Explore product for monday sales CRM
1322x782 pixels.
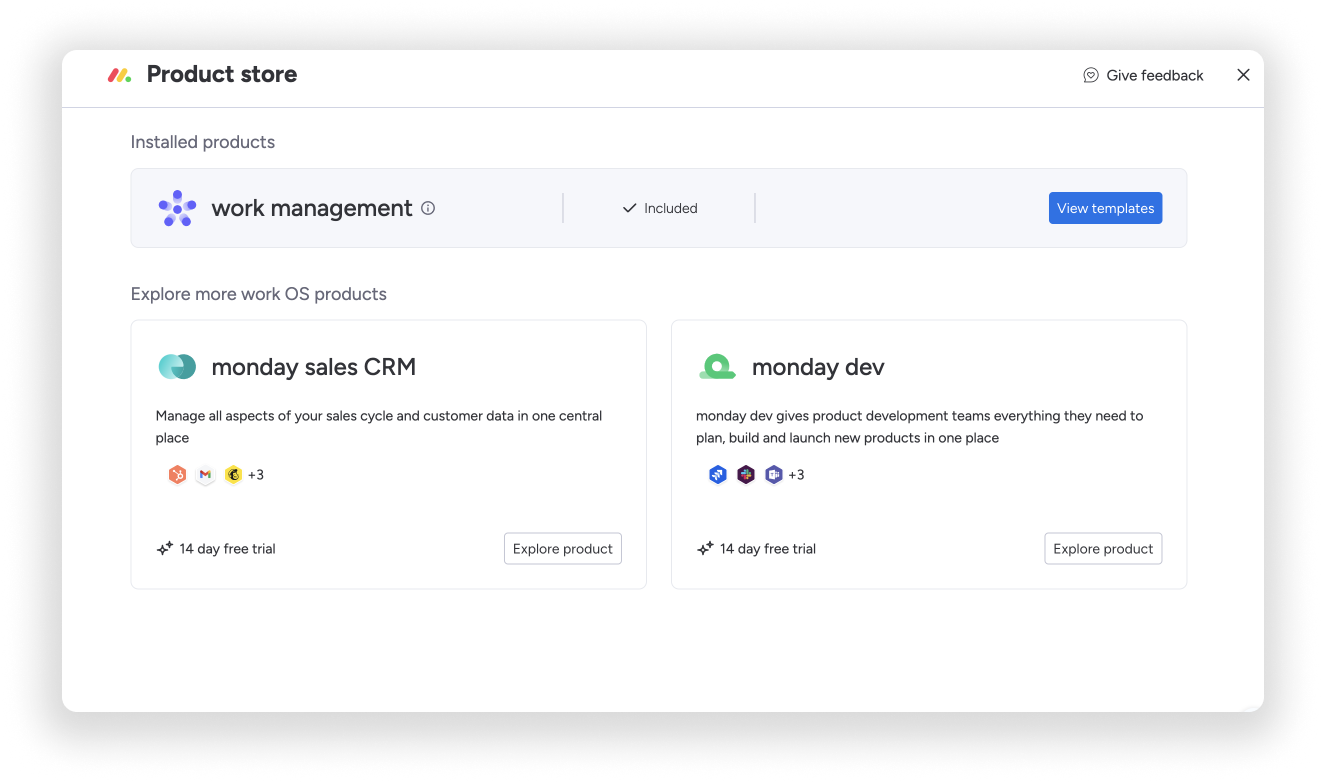tap(563, 549)
